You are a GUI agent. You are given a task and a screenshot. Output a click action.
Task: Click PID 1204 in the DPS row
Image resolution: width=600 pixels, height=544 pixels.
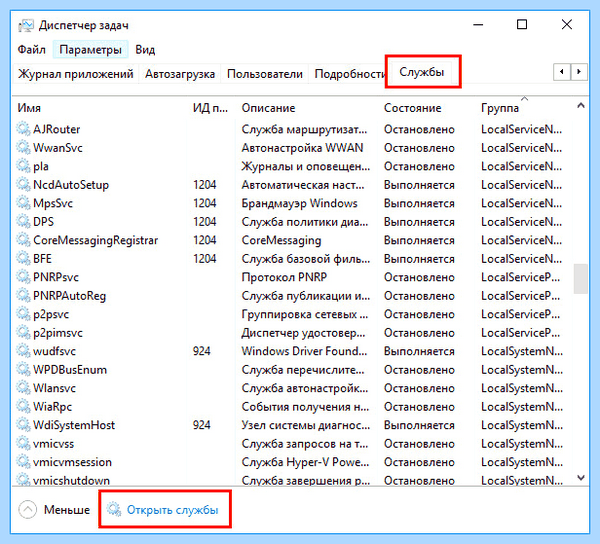tap(204, 222)
